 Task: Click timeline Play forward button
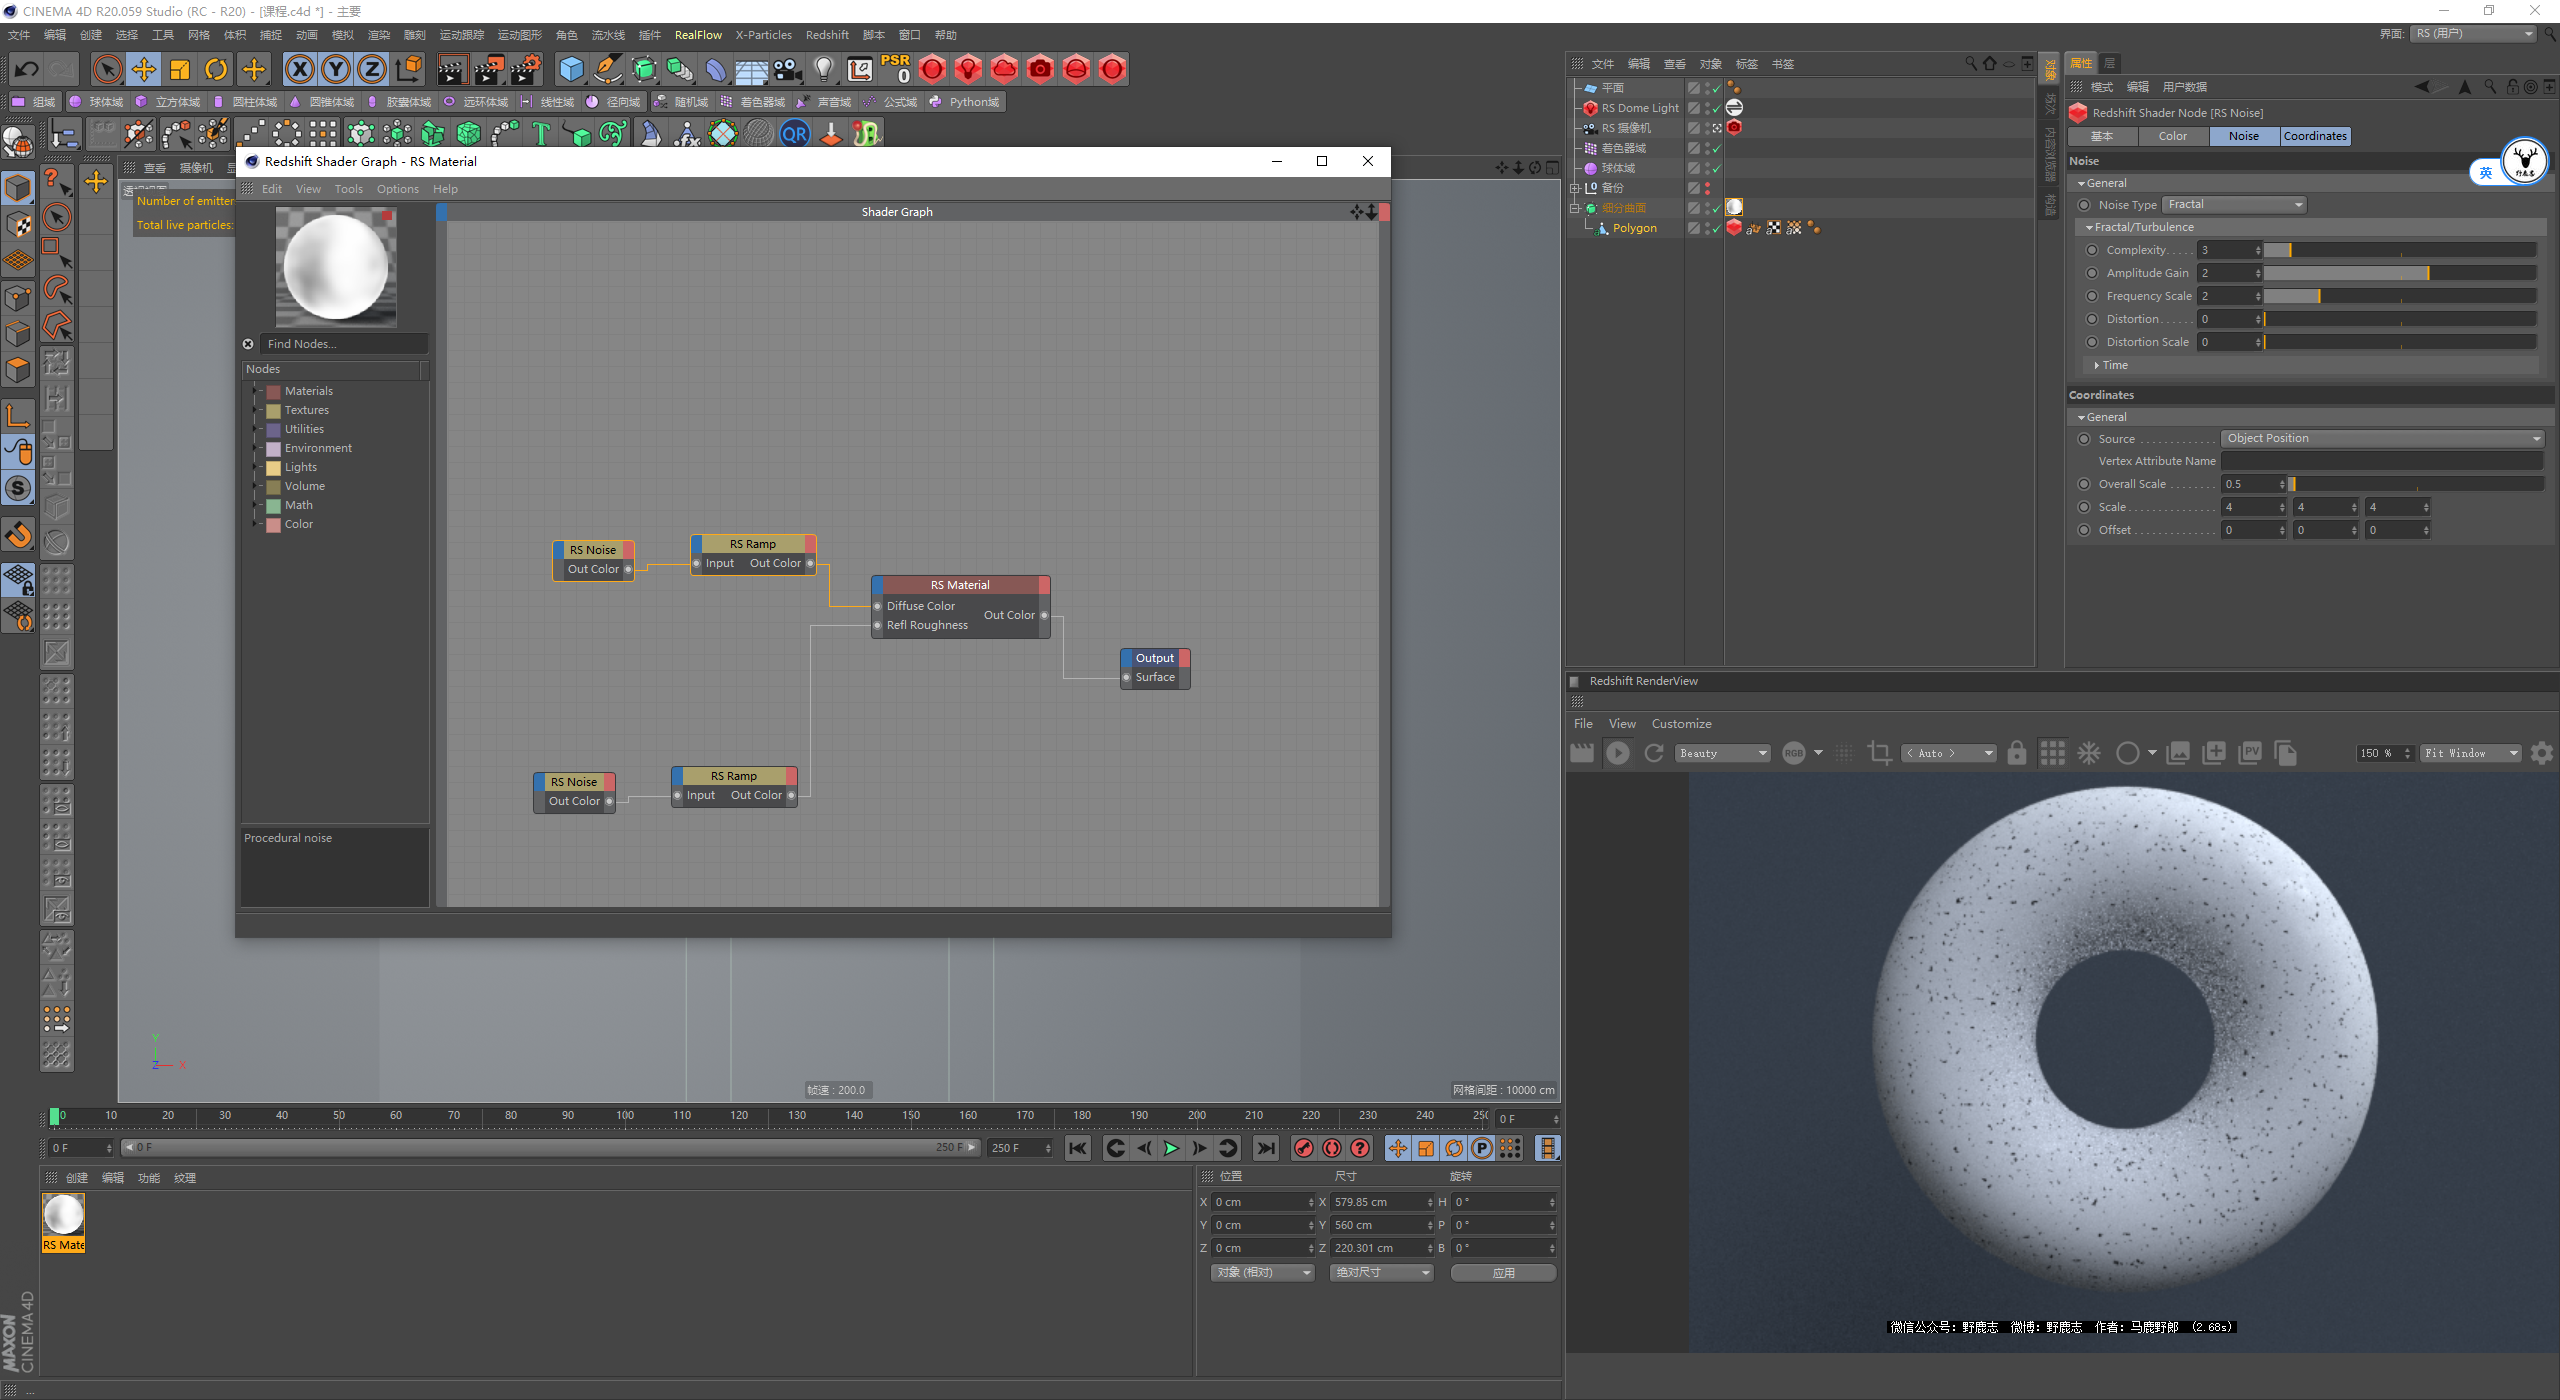coord(1171,1148)
